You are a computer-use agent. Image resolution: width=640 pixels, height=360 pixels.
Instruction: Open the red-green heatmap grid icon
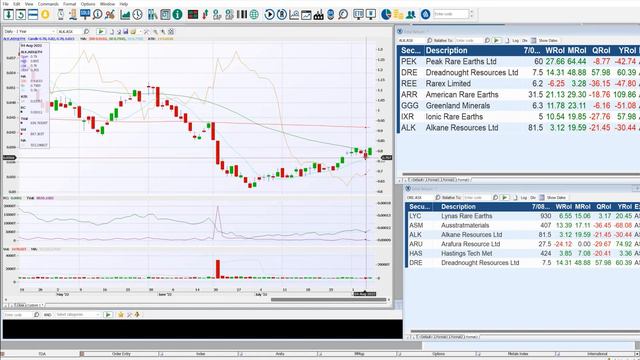193,15
